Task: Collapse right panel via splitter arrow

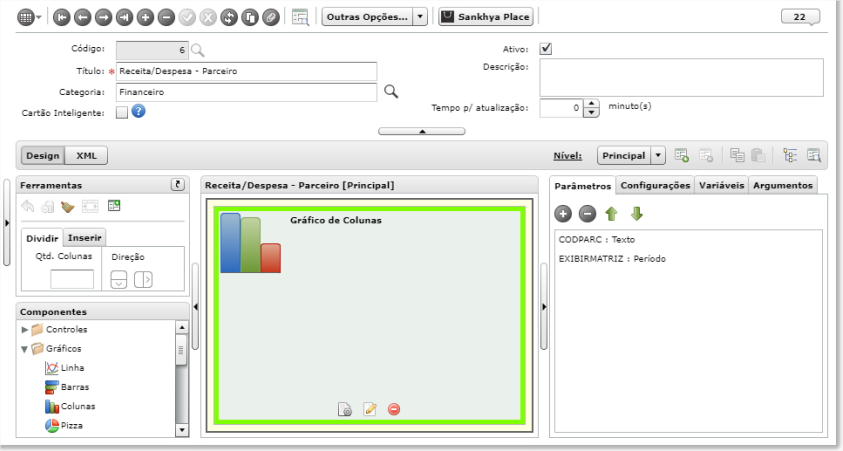Action: tap(544, 307)
